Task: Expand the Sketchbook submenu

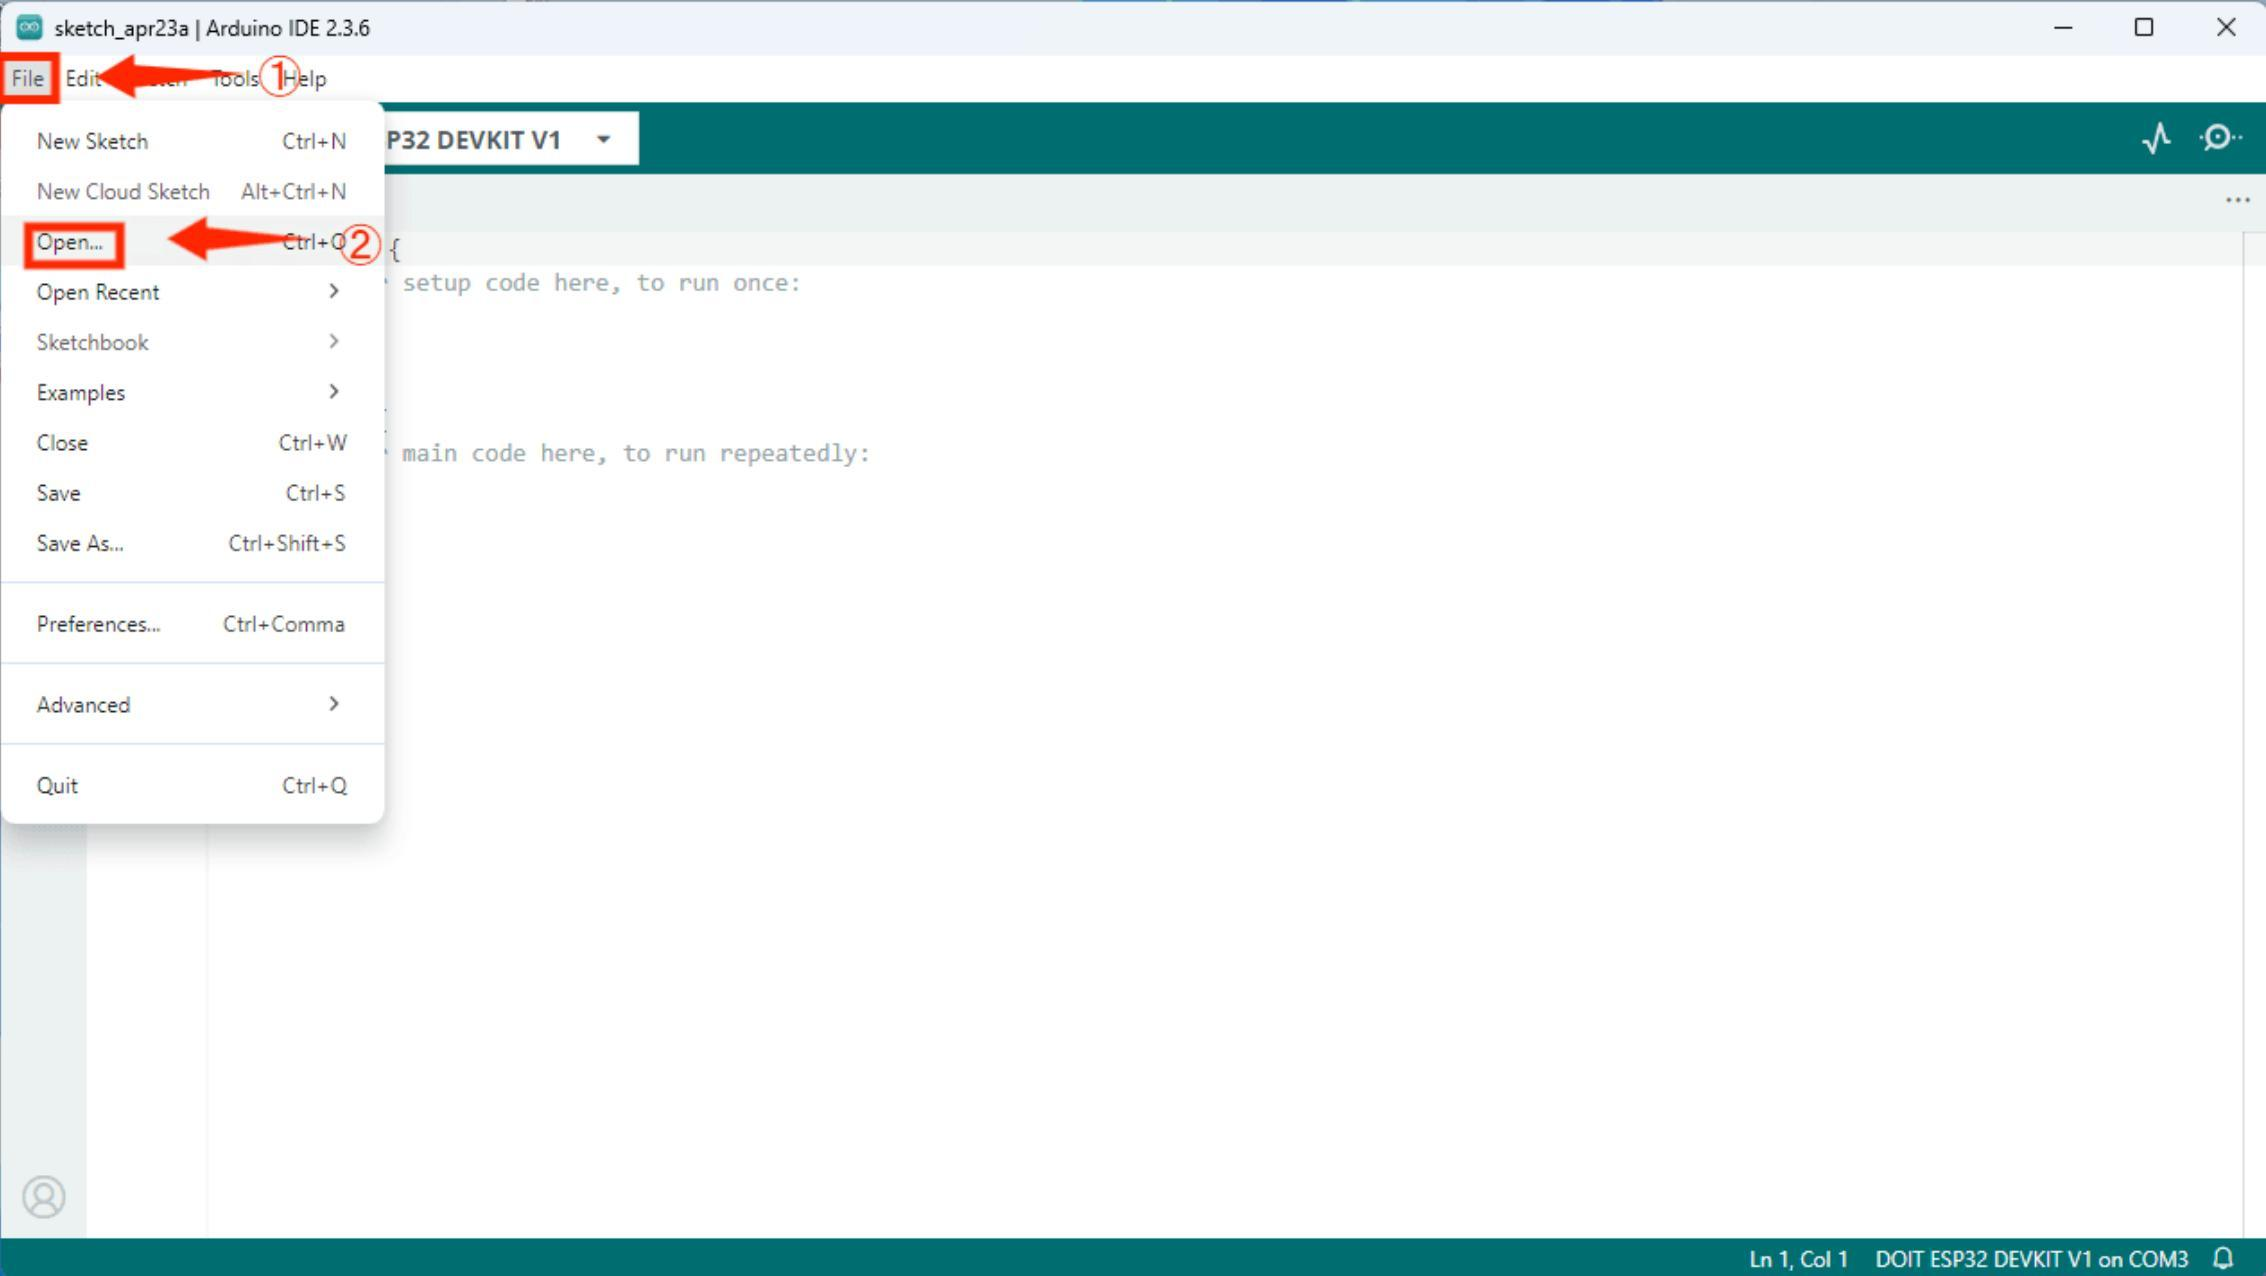Action: pos(192,342)
